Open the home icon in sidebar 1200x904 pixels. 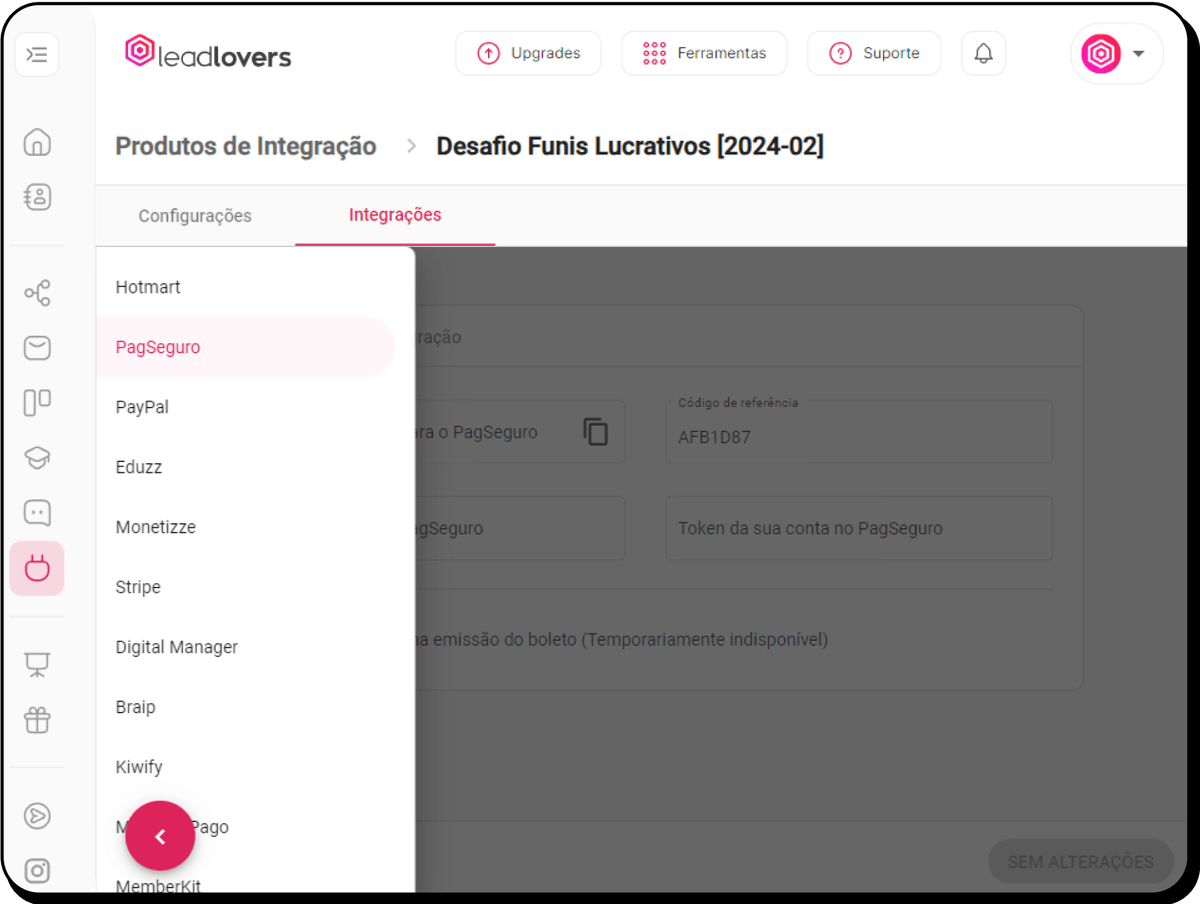(x=37, y=142)
